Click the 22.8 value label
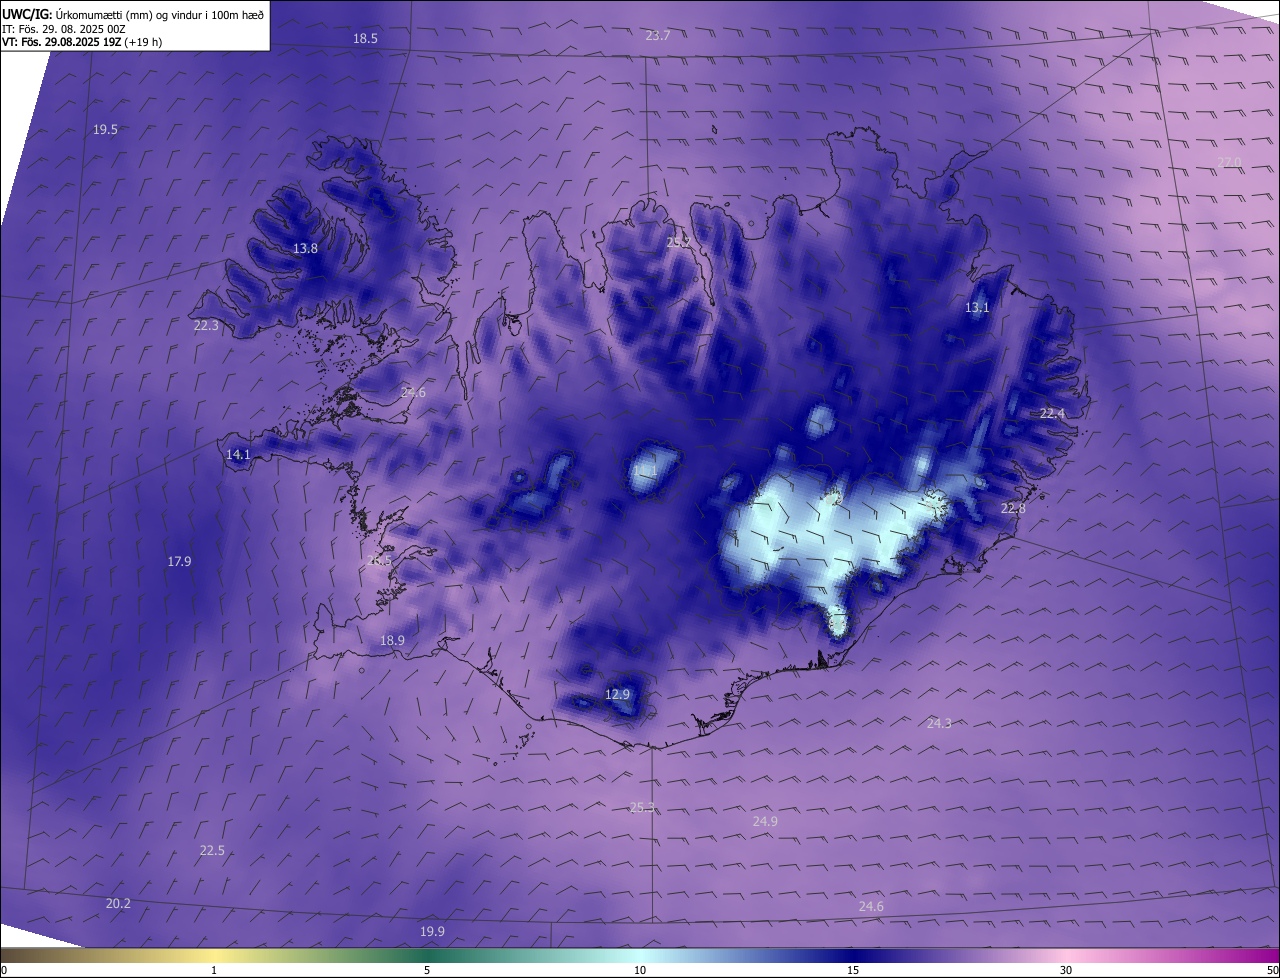This screenshot has width=1280, height=978. point(1013,509)
